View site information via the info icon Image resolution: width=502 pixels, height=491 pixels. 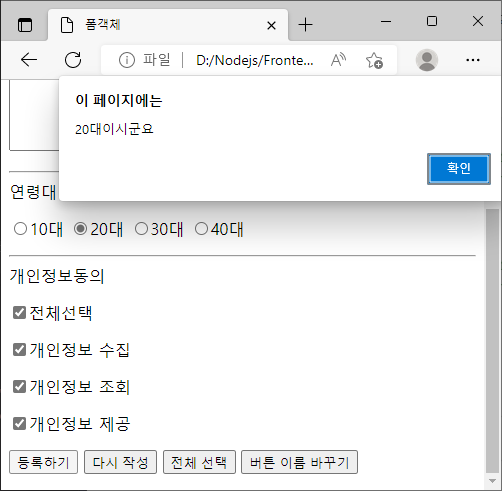coord(127,60)
